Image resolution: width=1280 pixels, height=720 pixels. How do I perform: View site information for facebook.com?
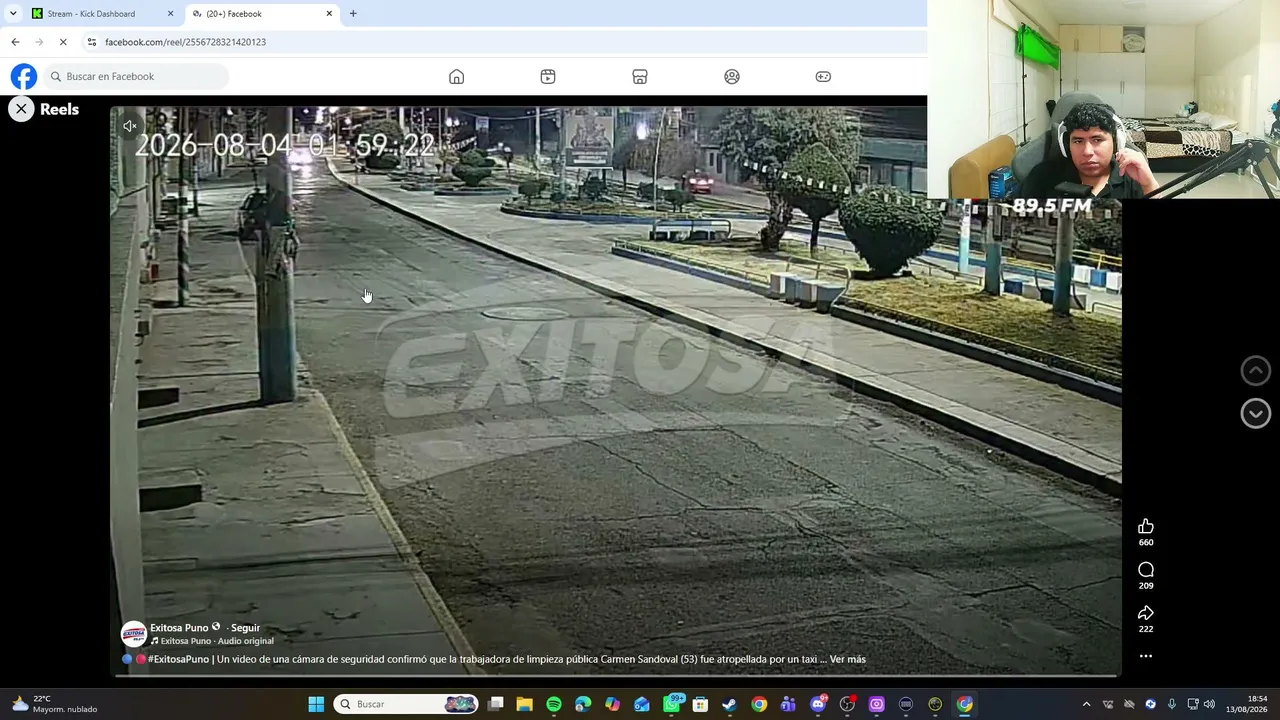tap(92, 42)
